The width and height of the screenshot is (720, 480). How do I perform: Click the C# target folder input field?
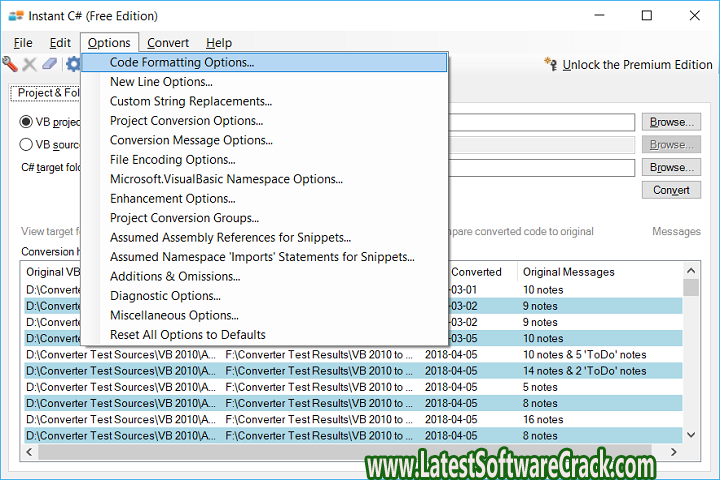pos(542,168)
